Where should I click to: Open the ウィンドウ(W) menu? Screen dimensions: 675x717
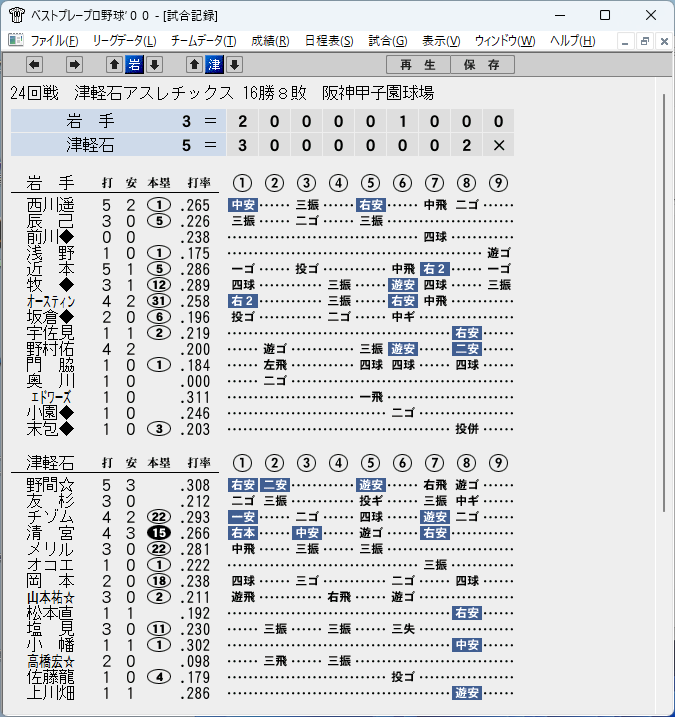pos(505,41)
